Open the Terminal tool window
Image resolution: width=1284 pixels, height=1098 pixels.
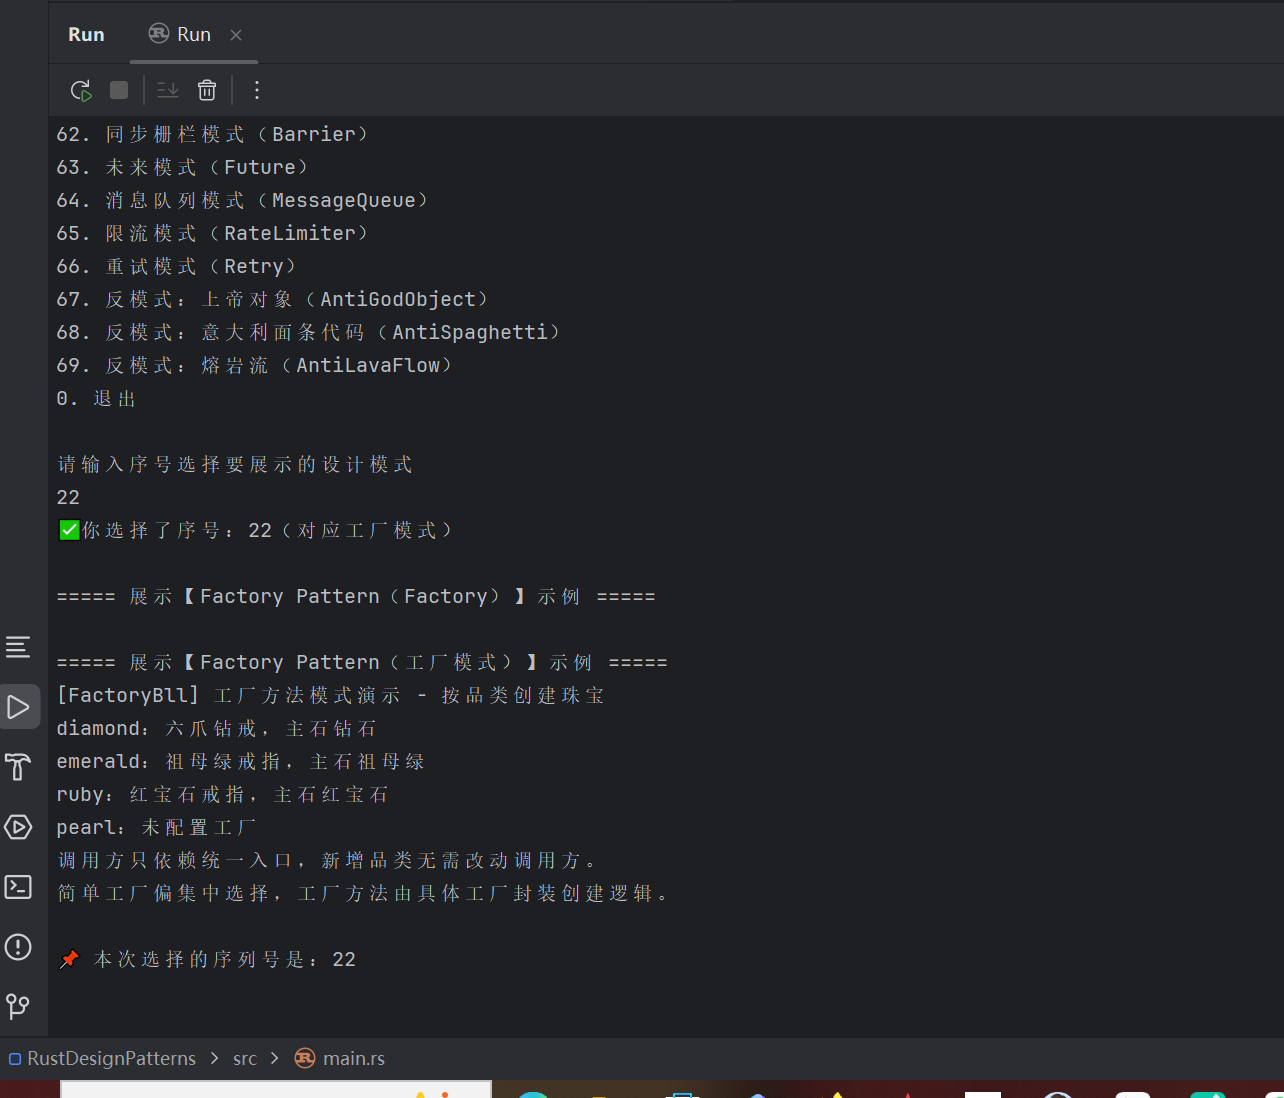(18, 887)
